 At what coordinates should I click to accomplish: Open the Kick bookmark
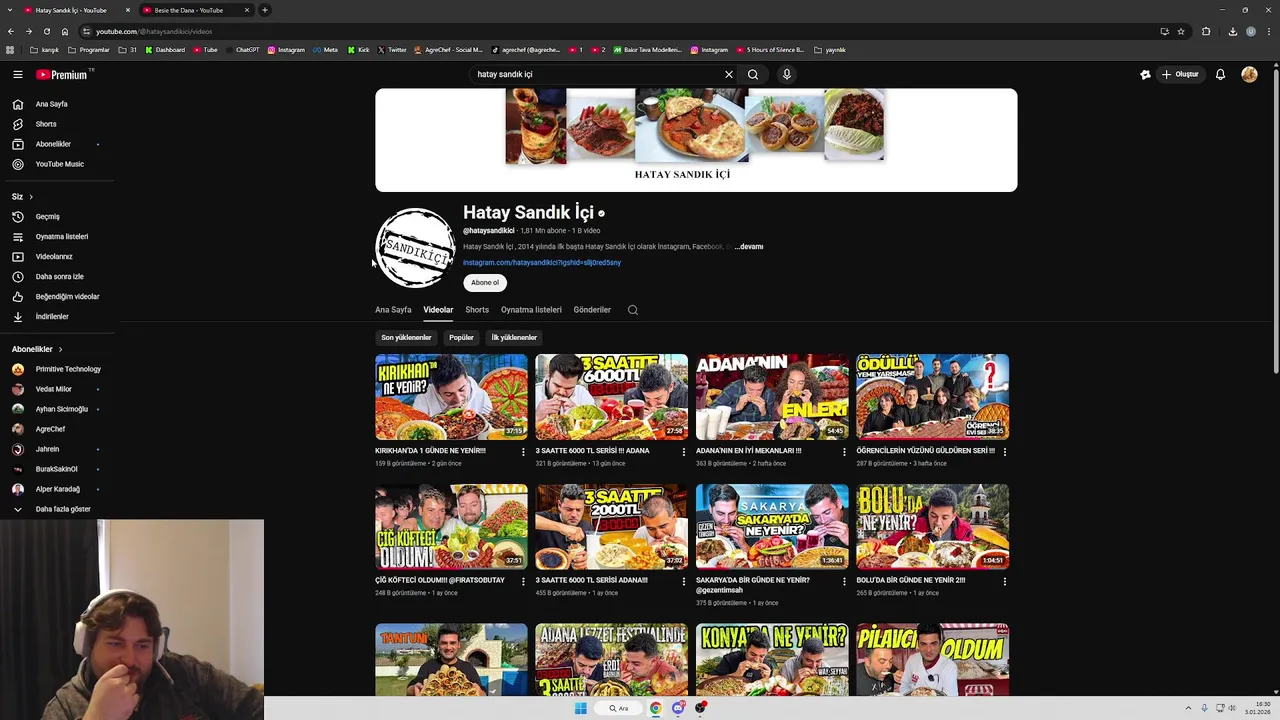[359, 50]
